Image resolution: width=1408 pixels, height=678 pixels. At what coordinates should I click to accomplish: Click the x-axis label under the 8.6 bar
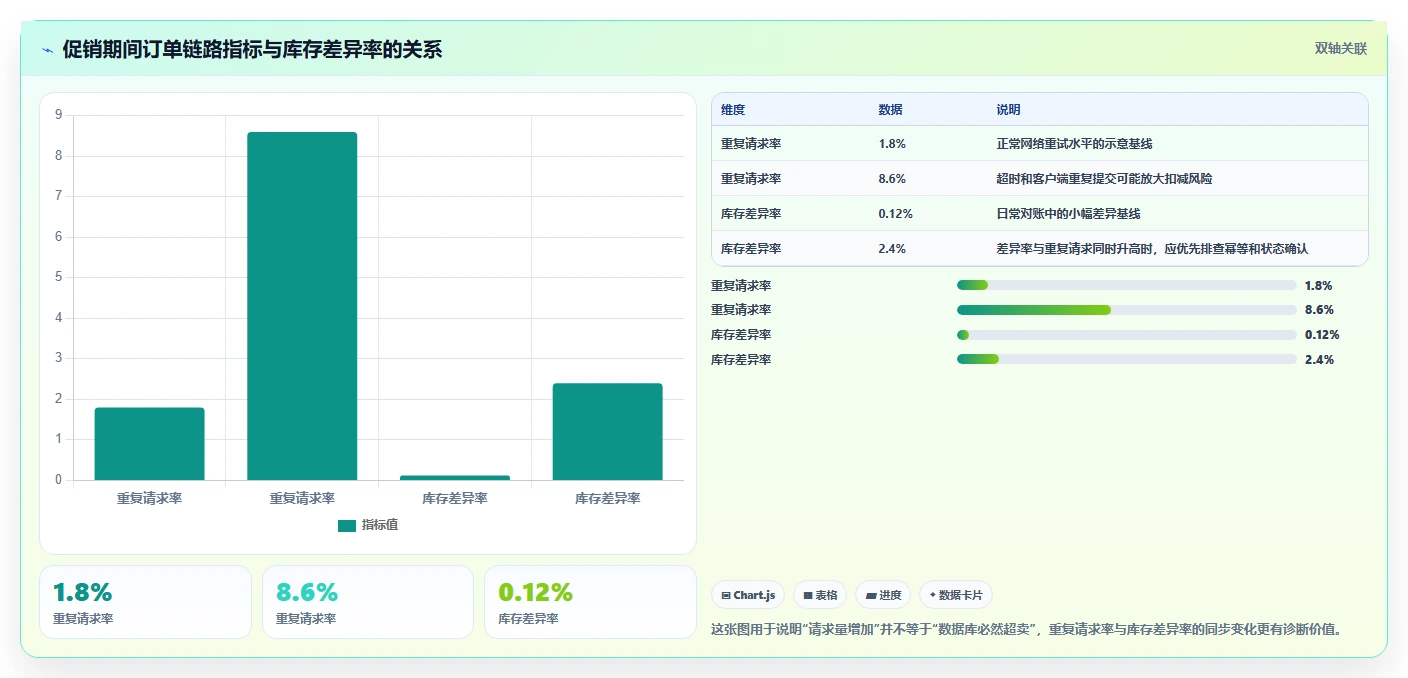click(302, 498)
